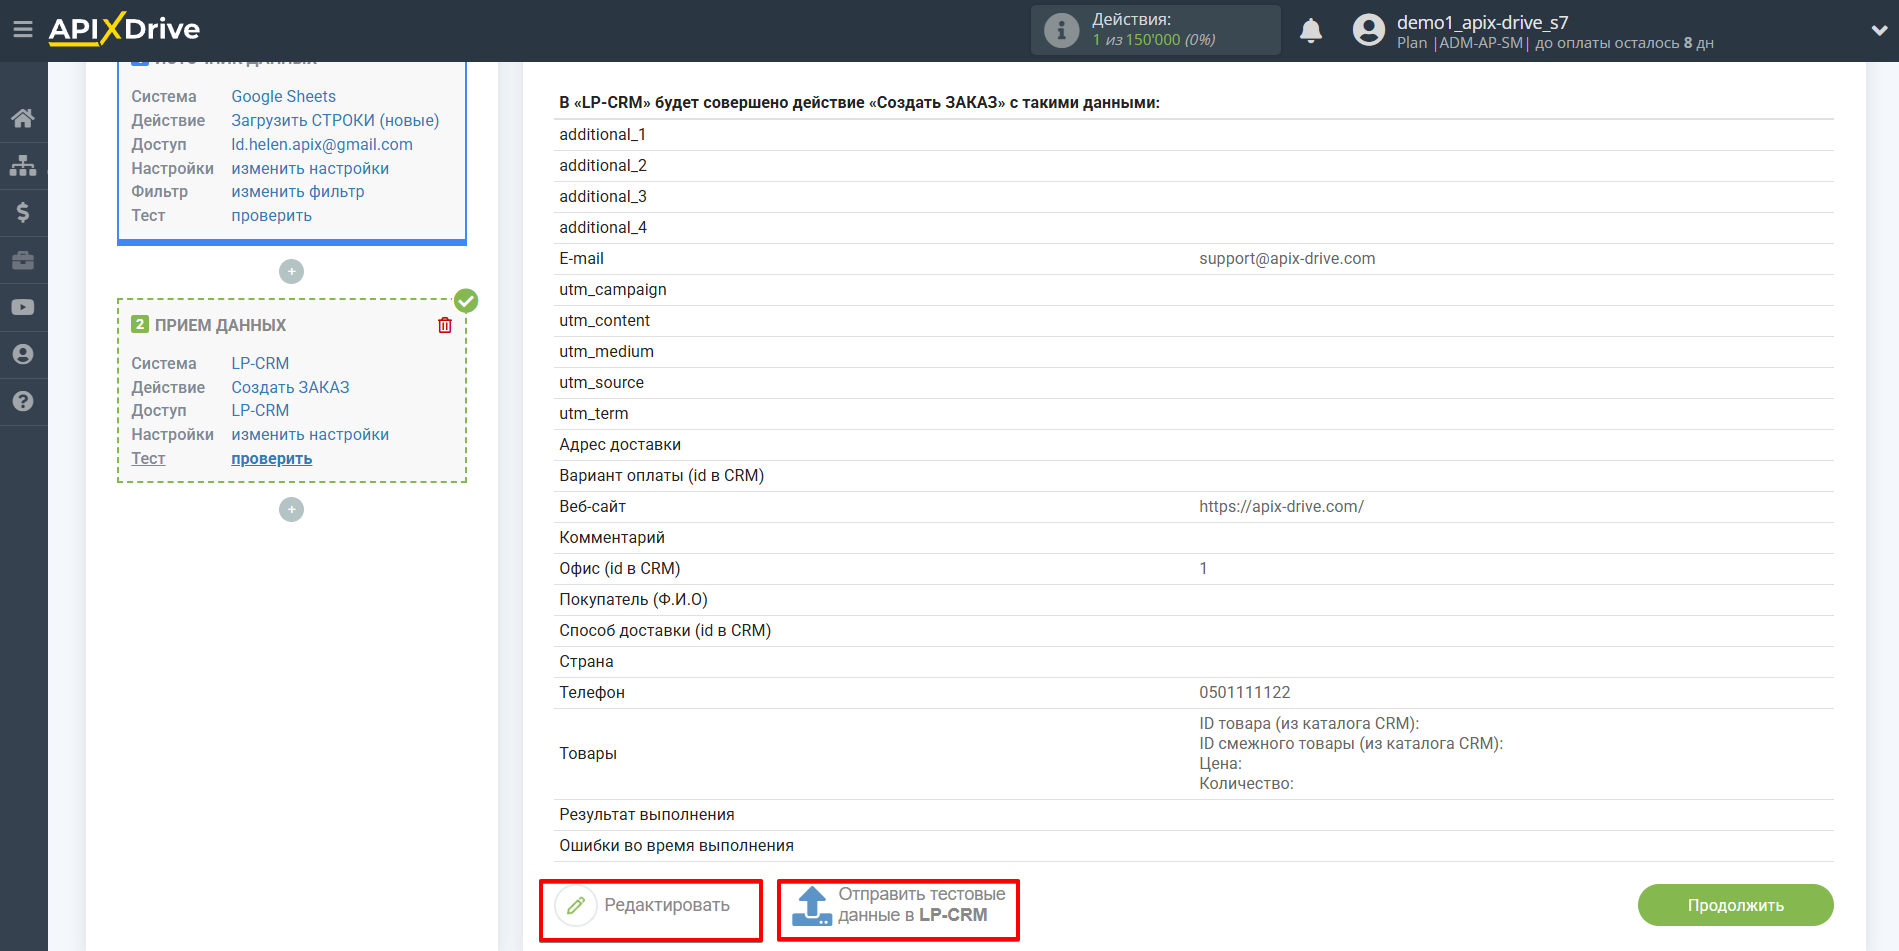Open LP-CRM system link in receiving block
Viewport: 1899px width, 951px height.
[260, 363]
